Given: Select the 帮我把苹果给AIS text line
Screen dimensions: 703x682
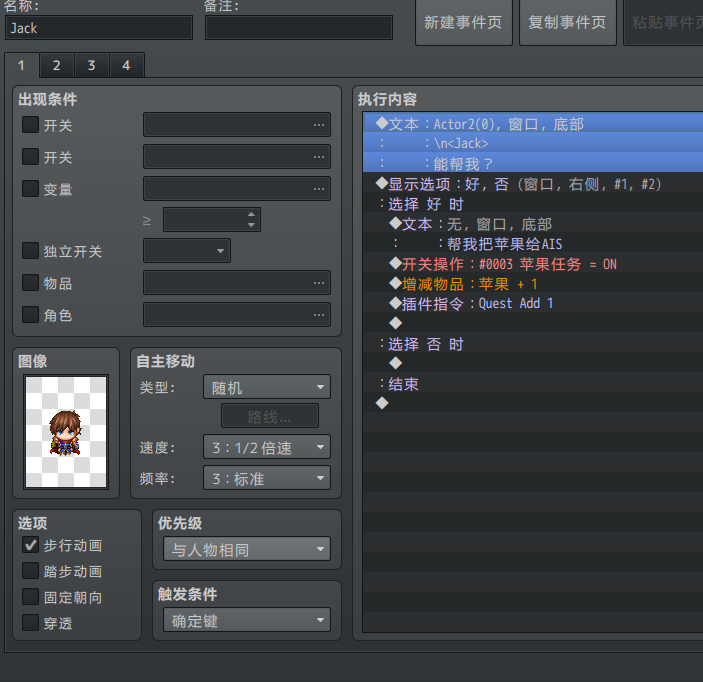Looking at the screenshot, I should tap(533, 244).
